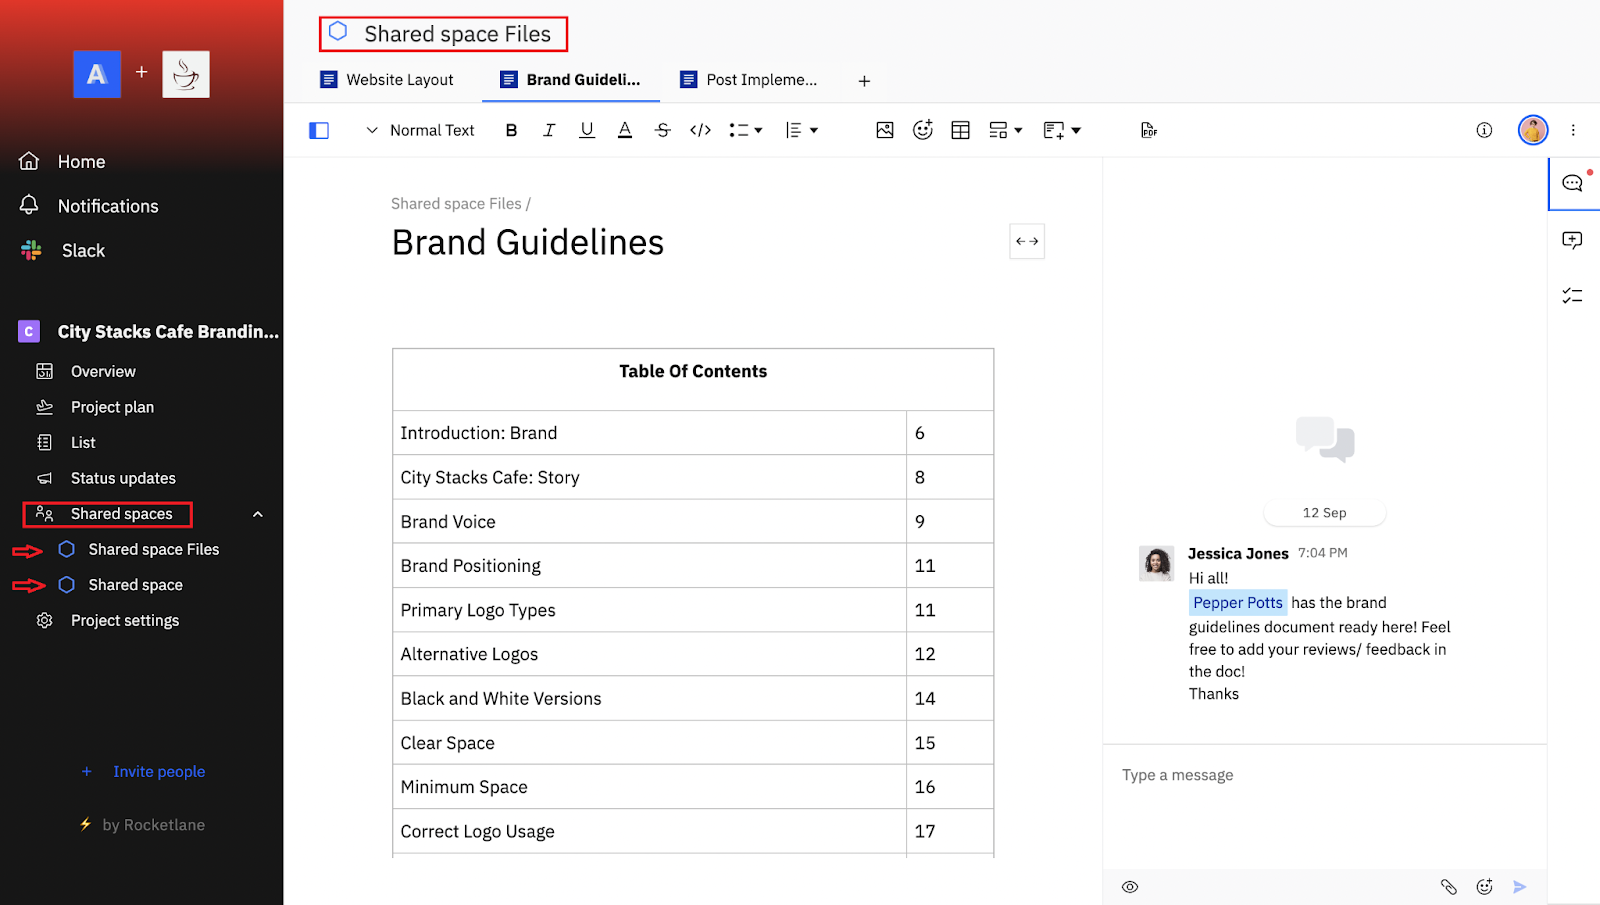Insert an emoji in document
Image resolution: width=1600 pixels, height=905 pixels.
tap(923, 130)
